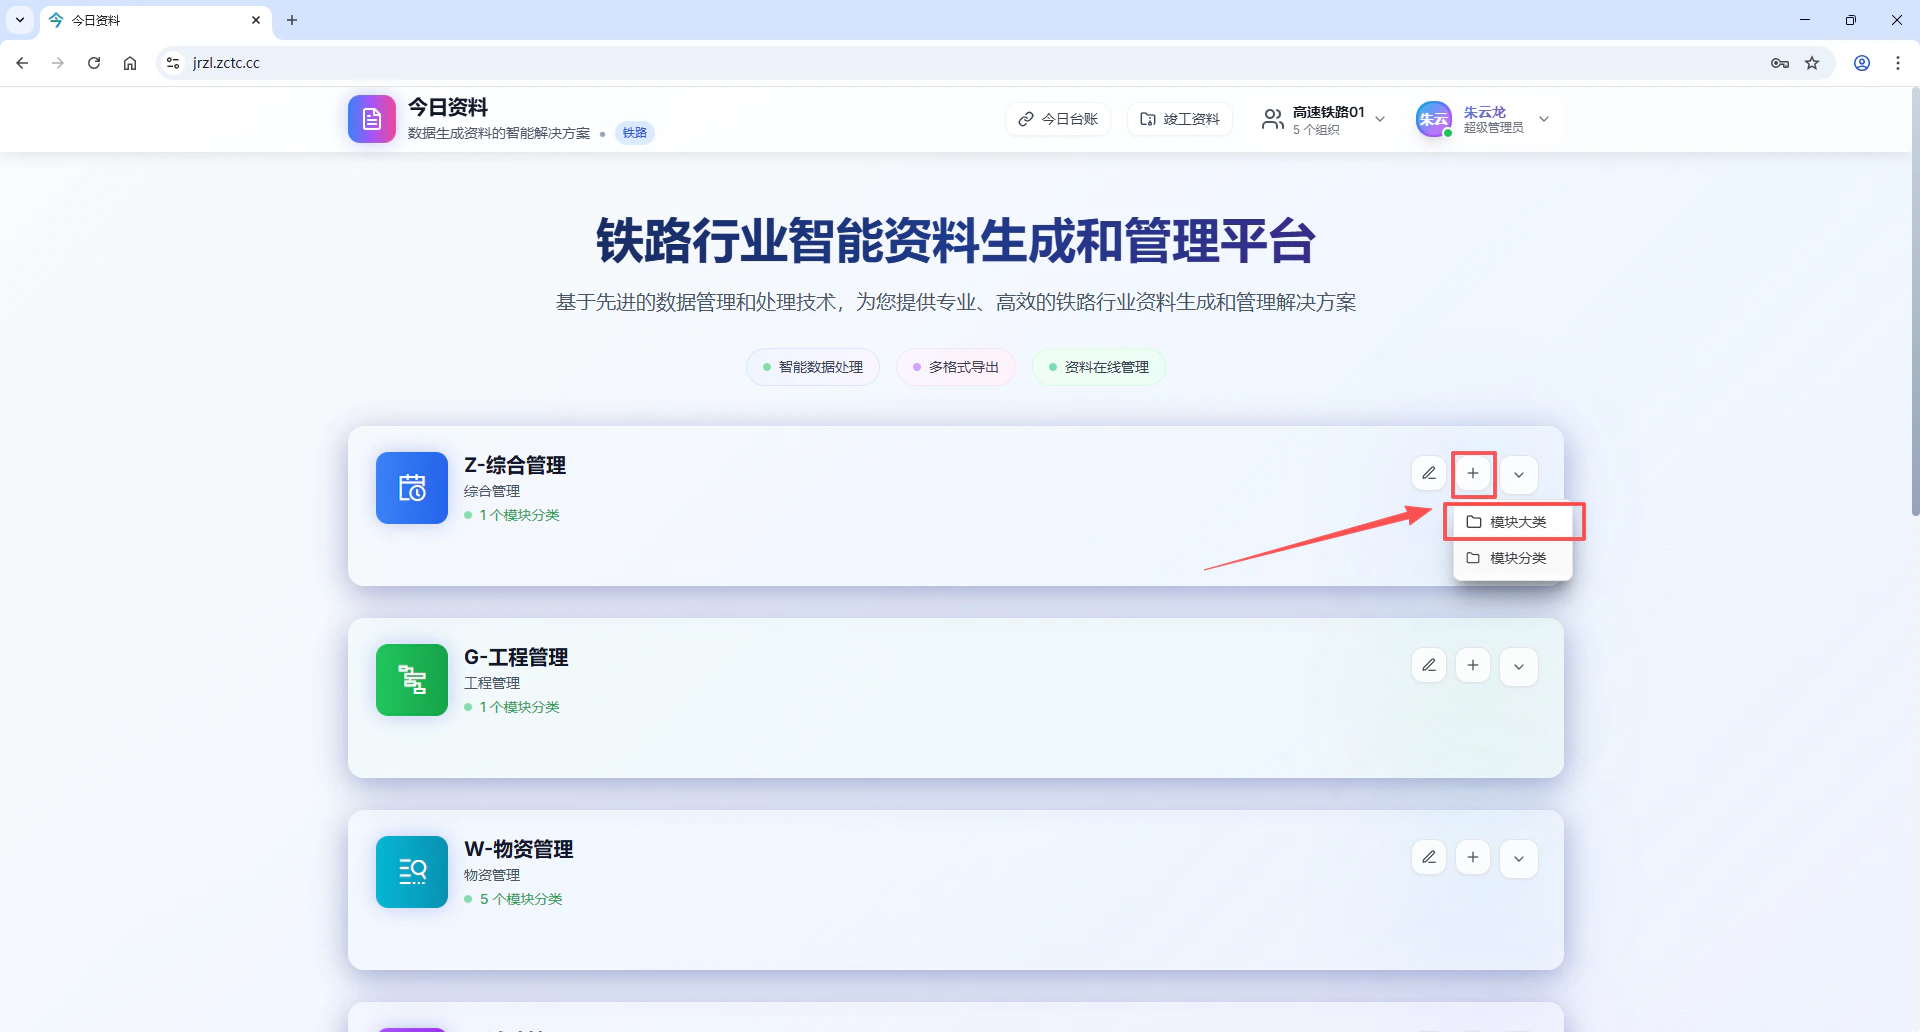Edit the Z-综合管理 module with pencil icon
The width and height of the screenshot is (1920, 1032).
point(1429,473)
